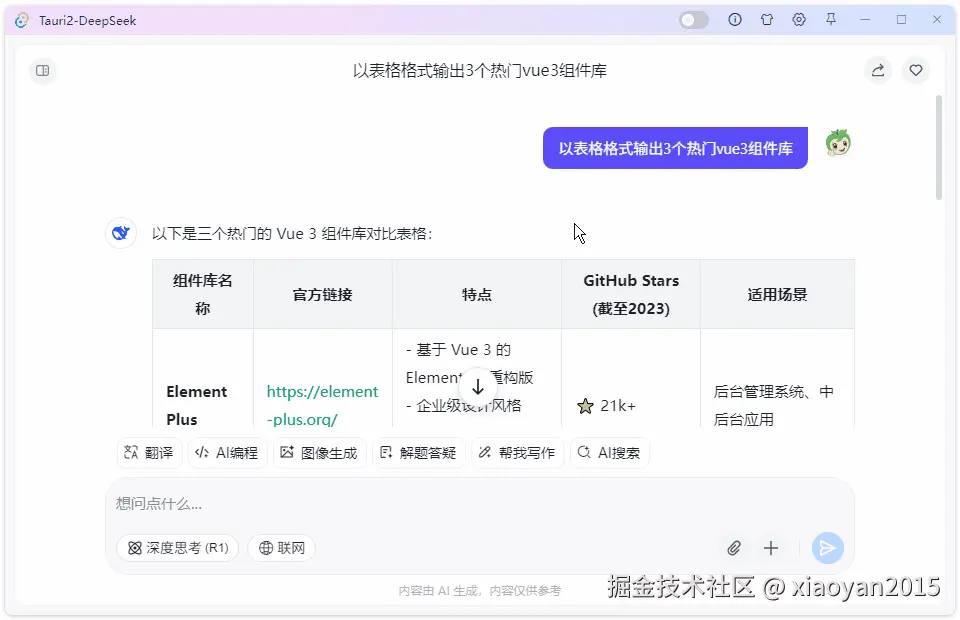Maximize the Tauri2-DeepSeek window

click(901, 20)
